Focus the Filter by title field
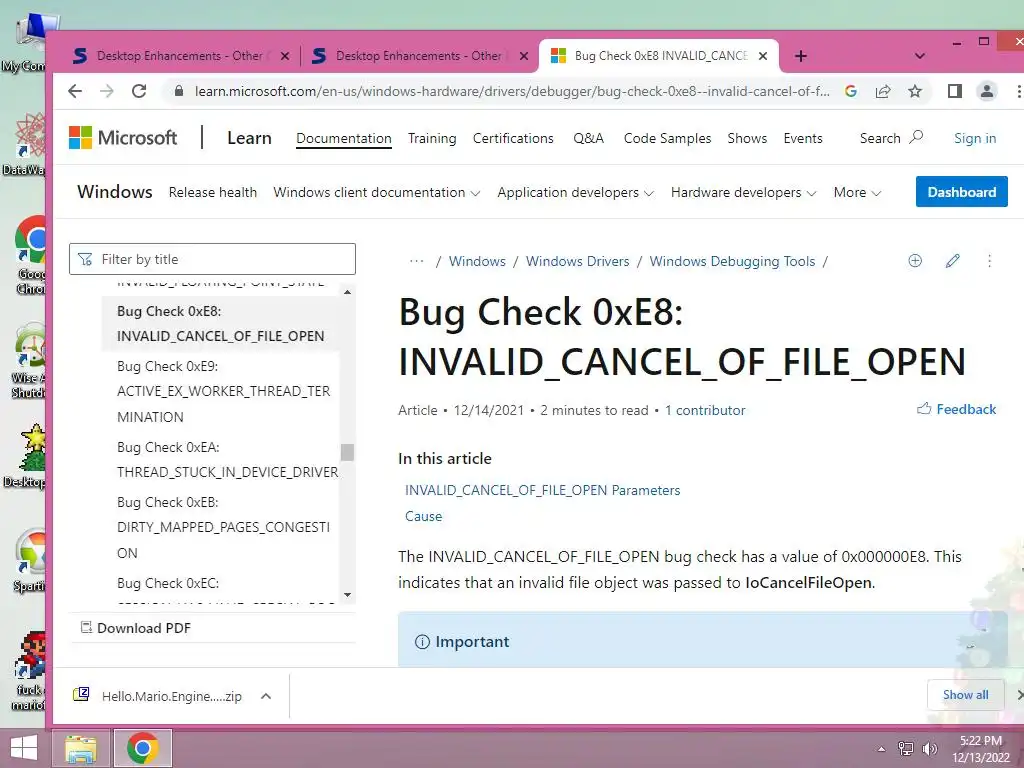This screenshot has width=1024, height=768. pyautogui.click(x=212, y=259)
